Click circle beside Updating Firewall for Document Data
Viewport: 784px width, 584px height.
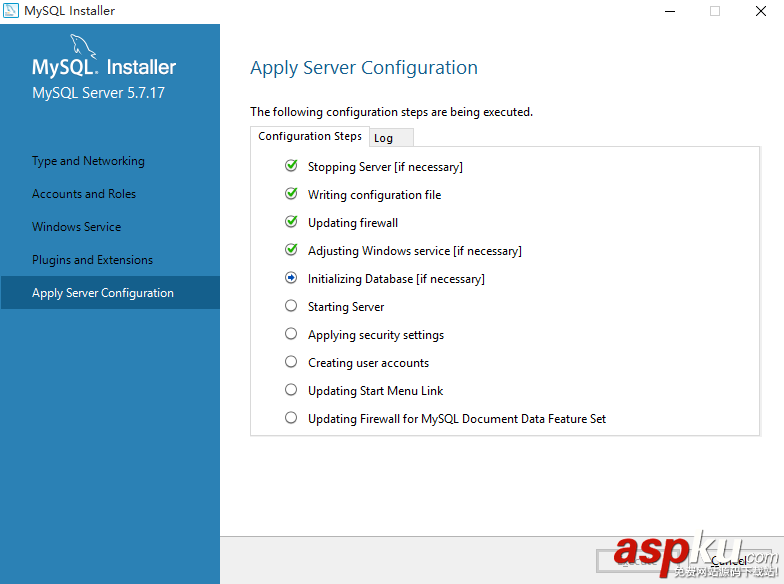point(291,418)
